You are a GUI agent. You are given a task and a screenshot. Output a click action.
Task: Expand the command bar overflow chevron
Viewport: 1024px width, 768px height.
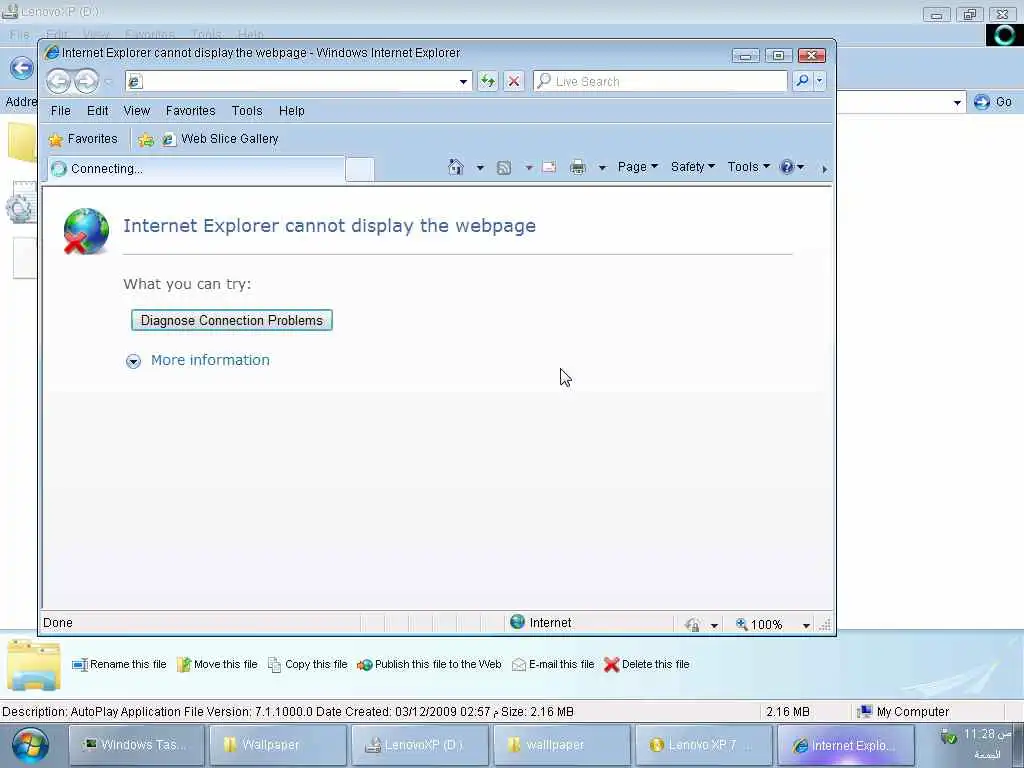(x=824, y=169)
